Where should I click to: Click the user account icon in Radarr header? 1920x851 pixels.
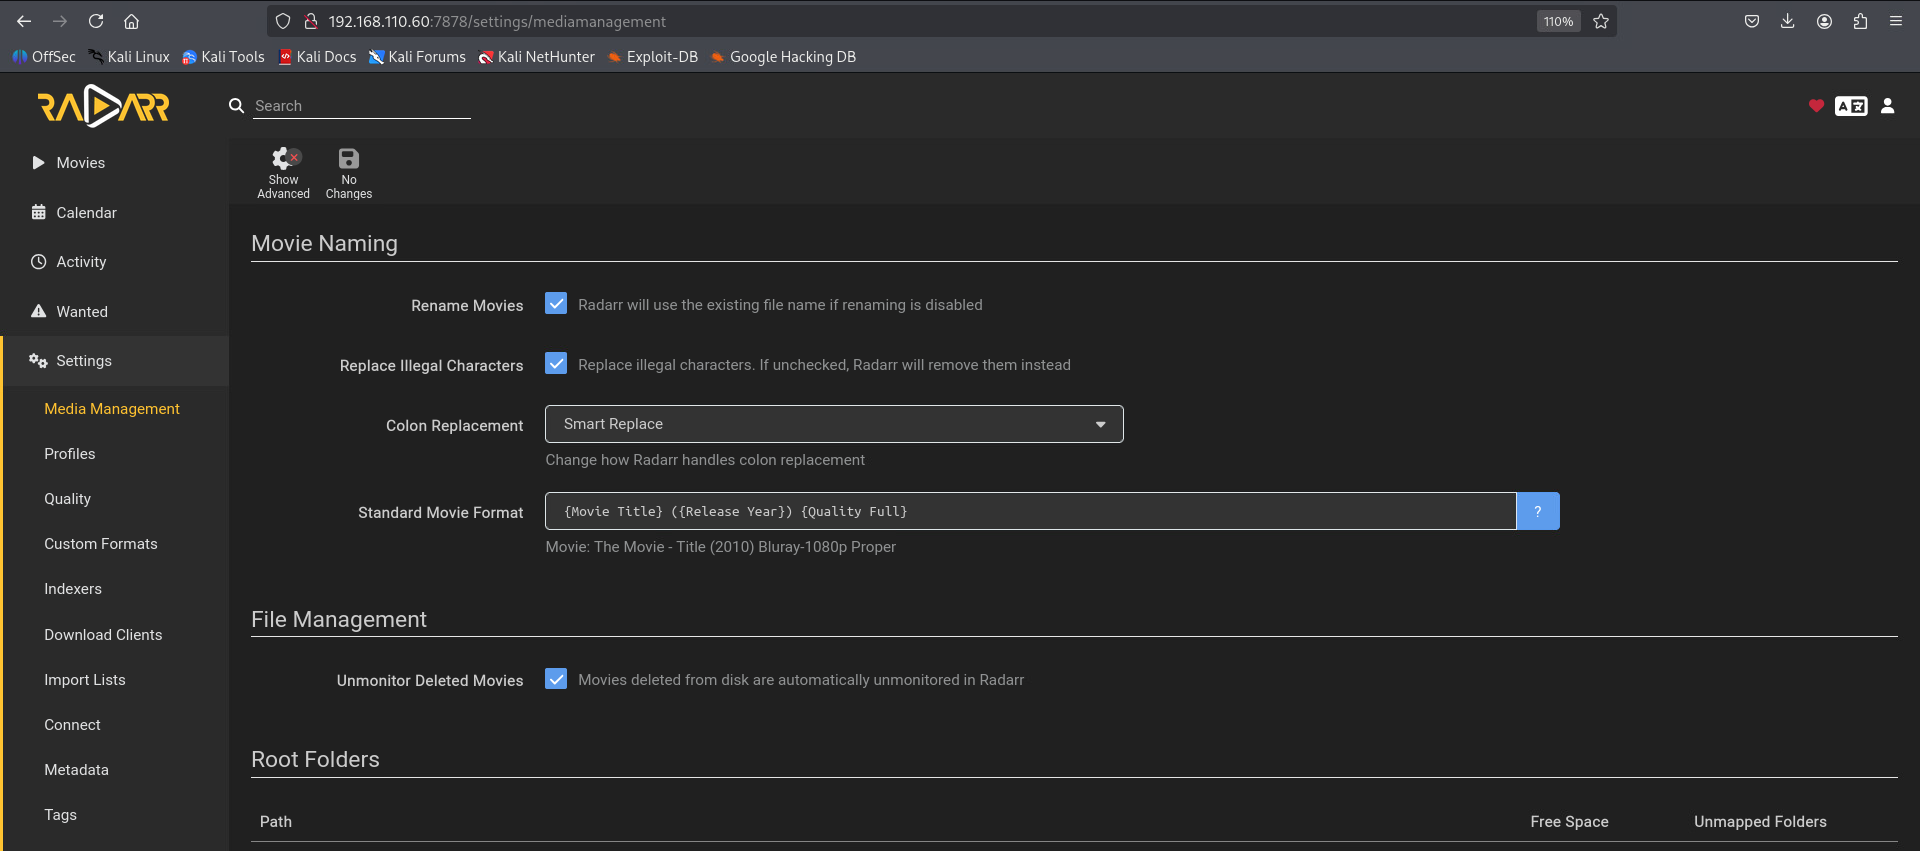pos(1887,106)
